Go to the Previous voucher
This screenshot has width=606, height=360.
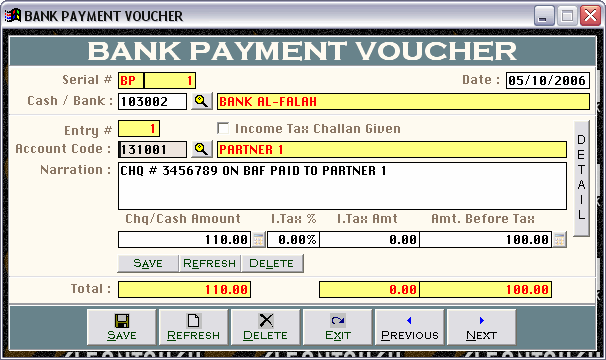[409, 327]
